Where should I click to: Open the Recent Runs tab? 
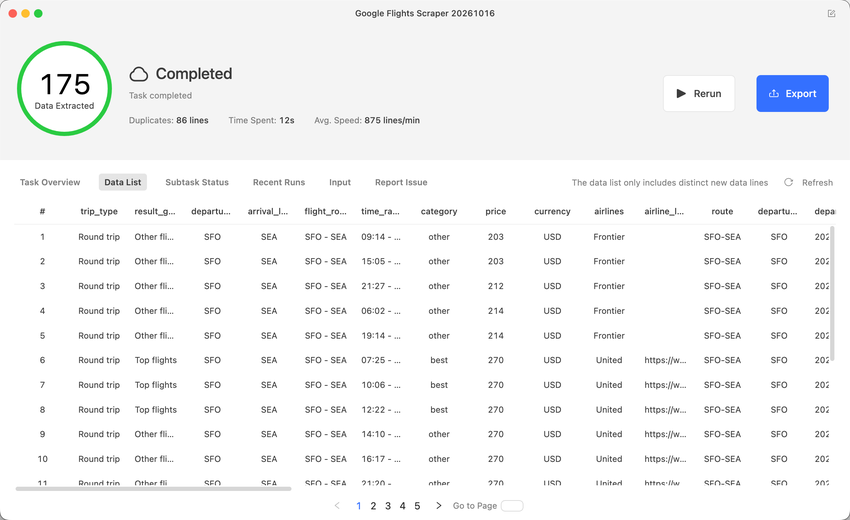click(x=279, y=182)
